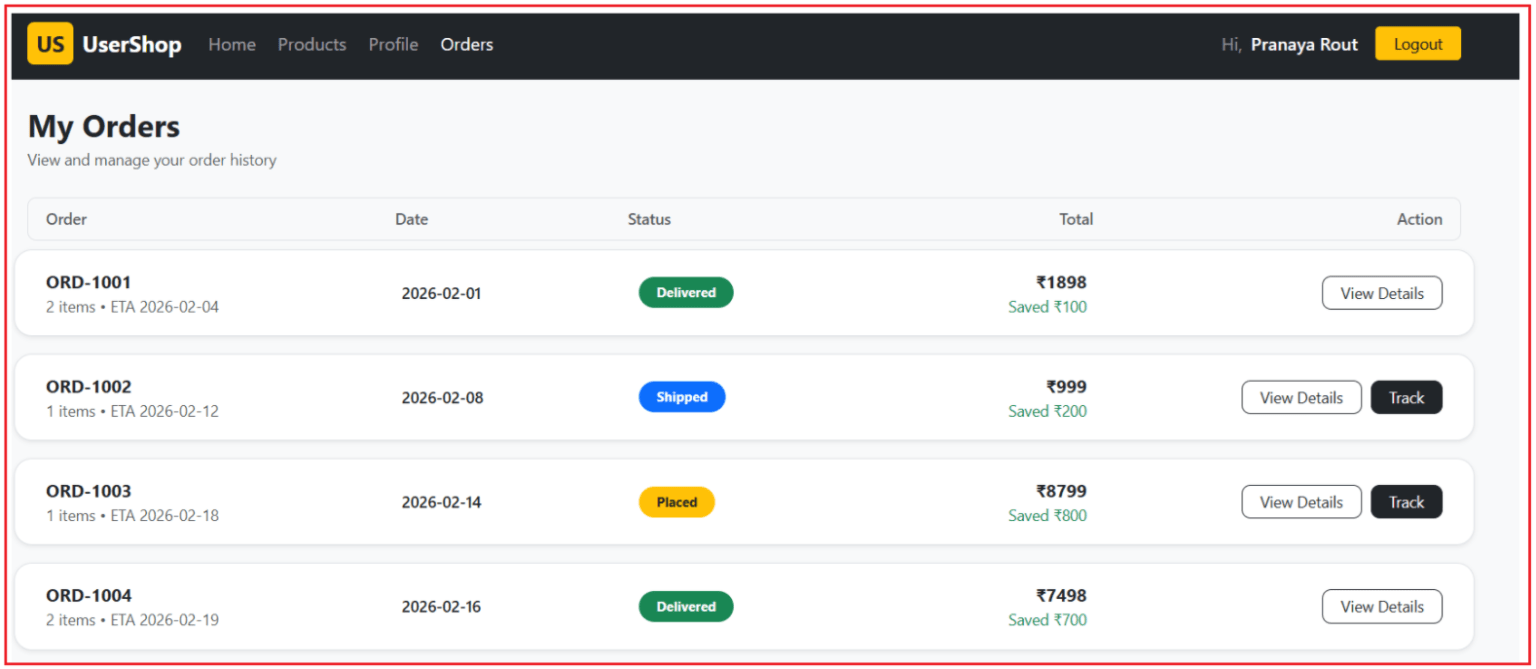Open the Products nav item
The width and height of the screenshot is (1536, 669).
pos(312,45)
